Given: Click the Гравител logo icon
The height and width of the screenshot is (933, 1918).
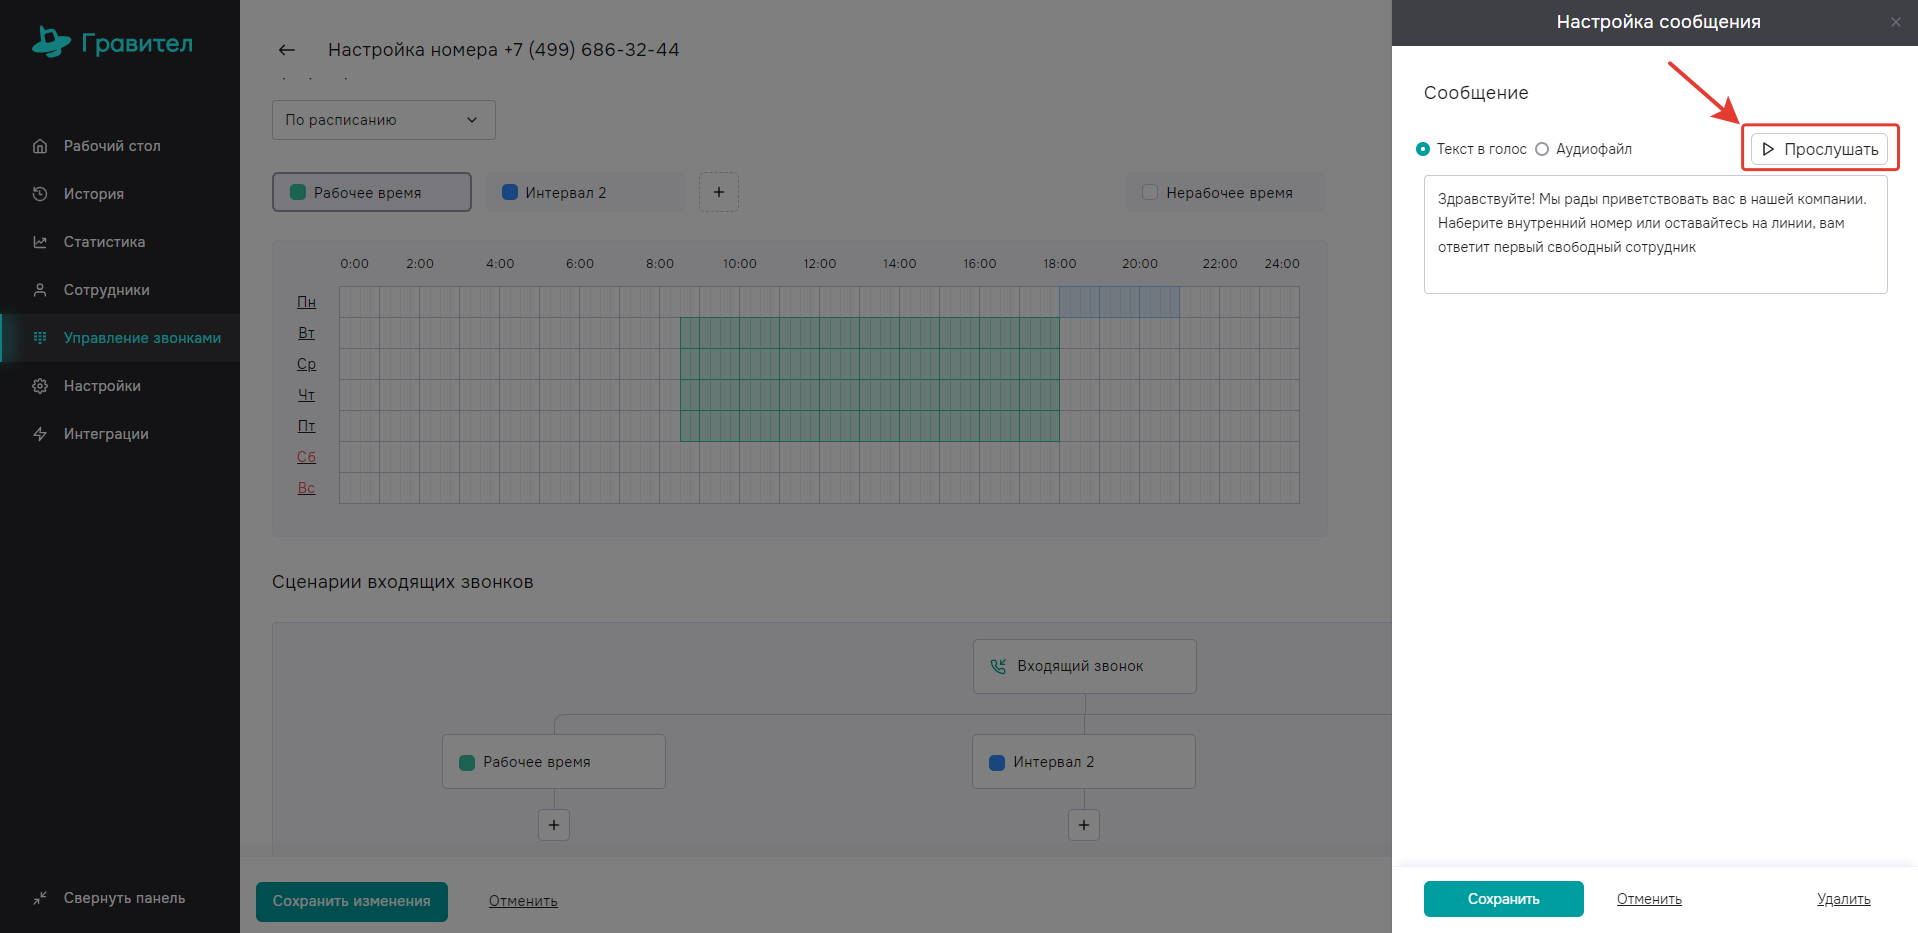Looking at the screenshot, I should [51, 42].
